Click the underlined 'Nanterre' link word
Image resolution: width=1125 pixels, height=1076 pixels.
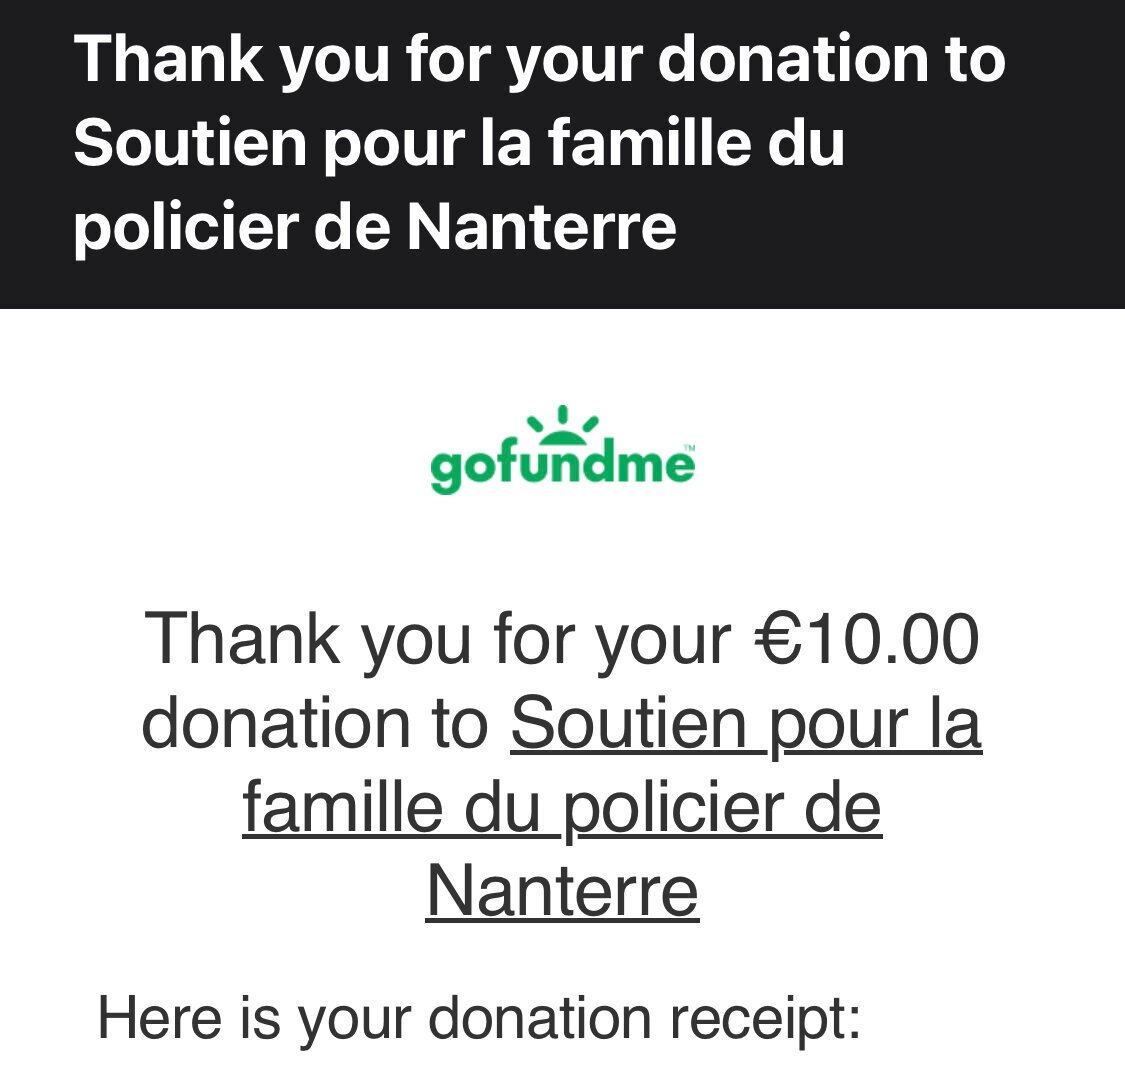[x=562, y=892]
